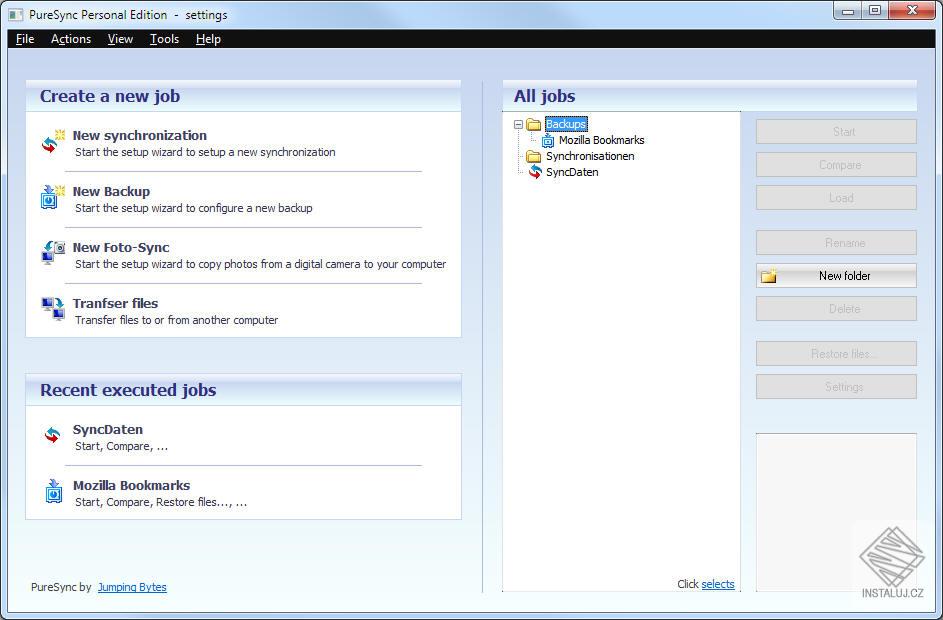Click the New synchronization arrows icon
The width and height of the screenshot is (943, 620).
click(x=53, y=142)
